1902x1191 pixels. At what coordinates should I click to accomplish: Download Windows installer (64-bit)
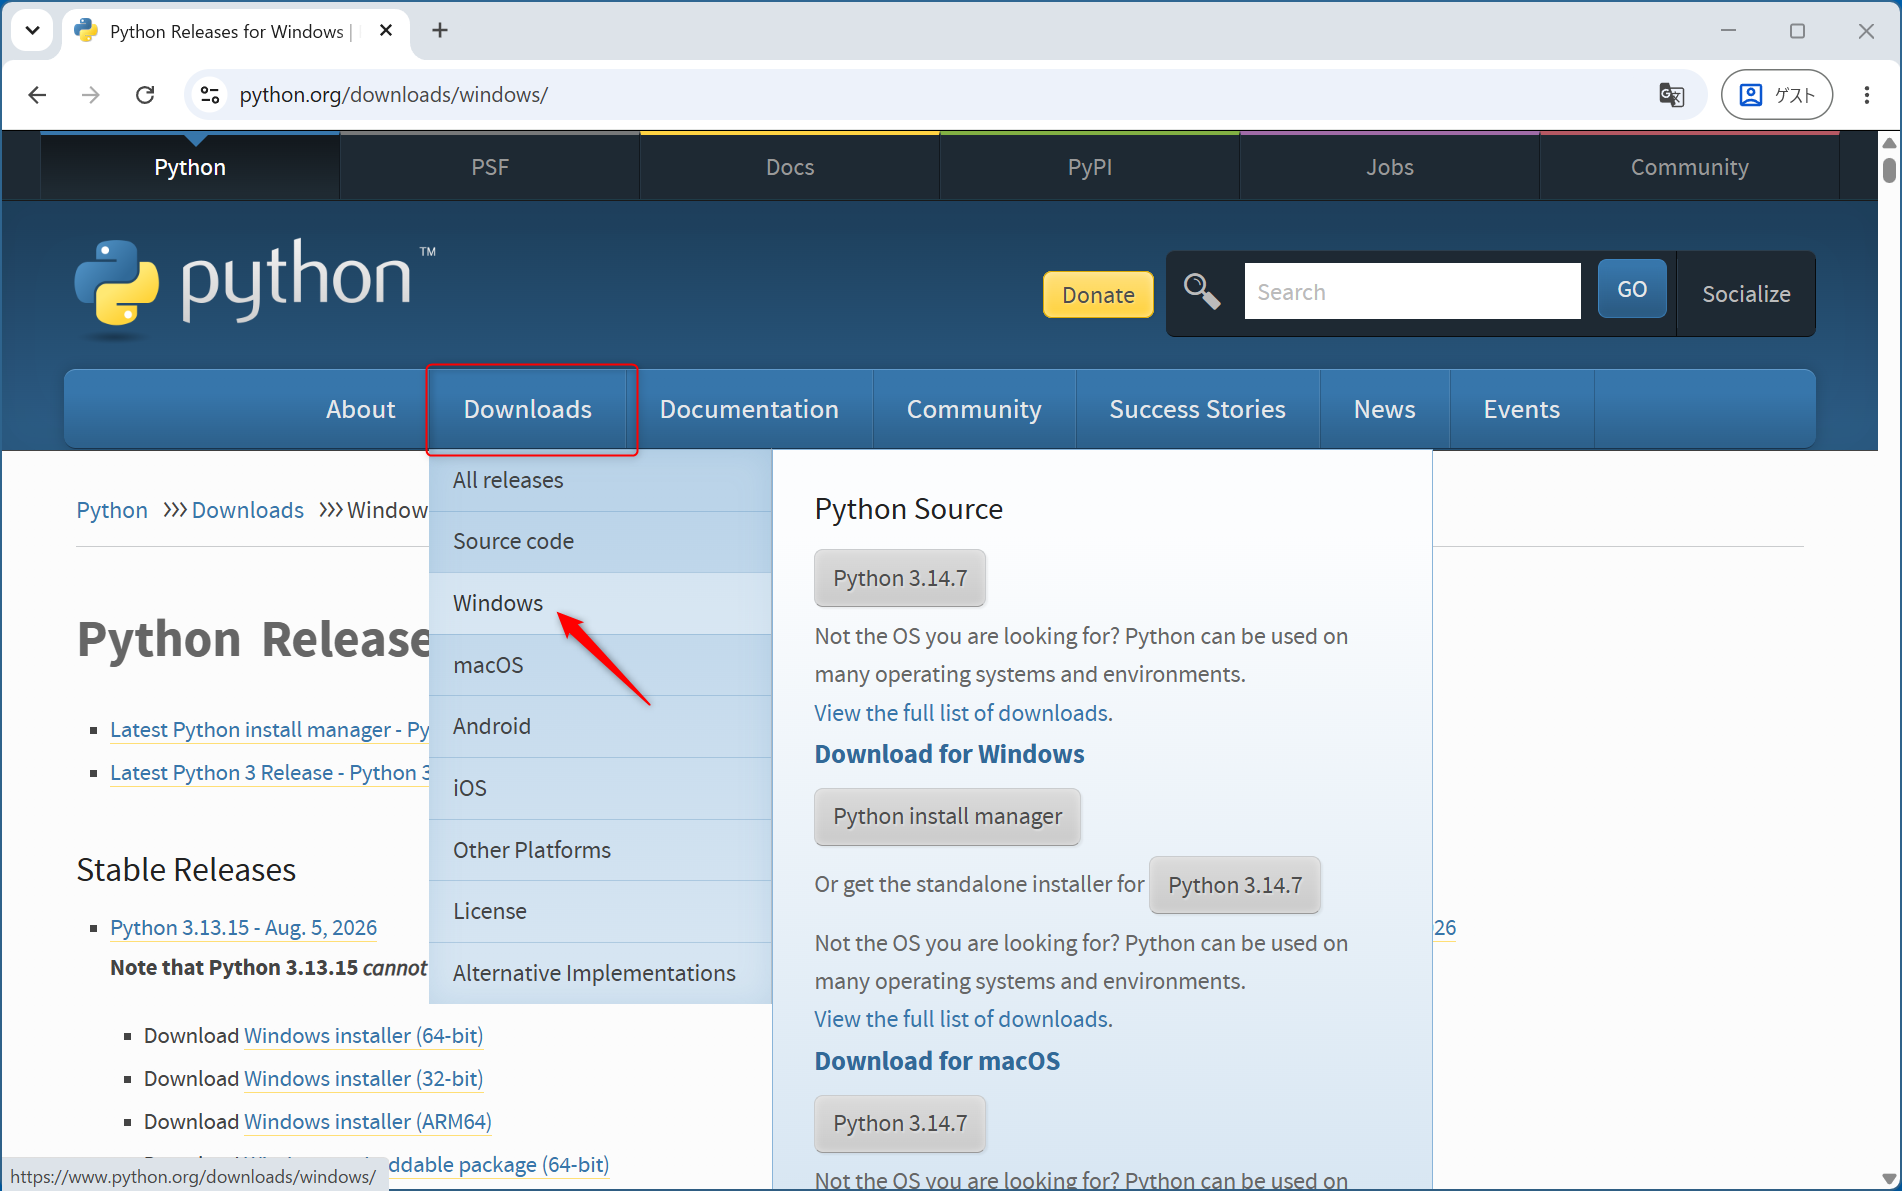pyautogui.click(x=363, y=1036)
